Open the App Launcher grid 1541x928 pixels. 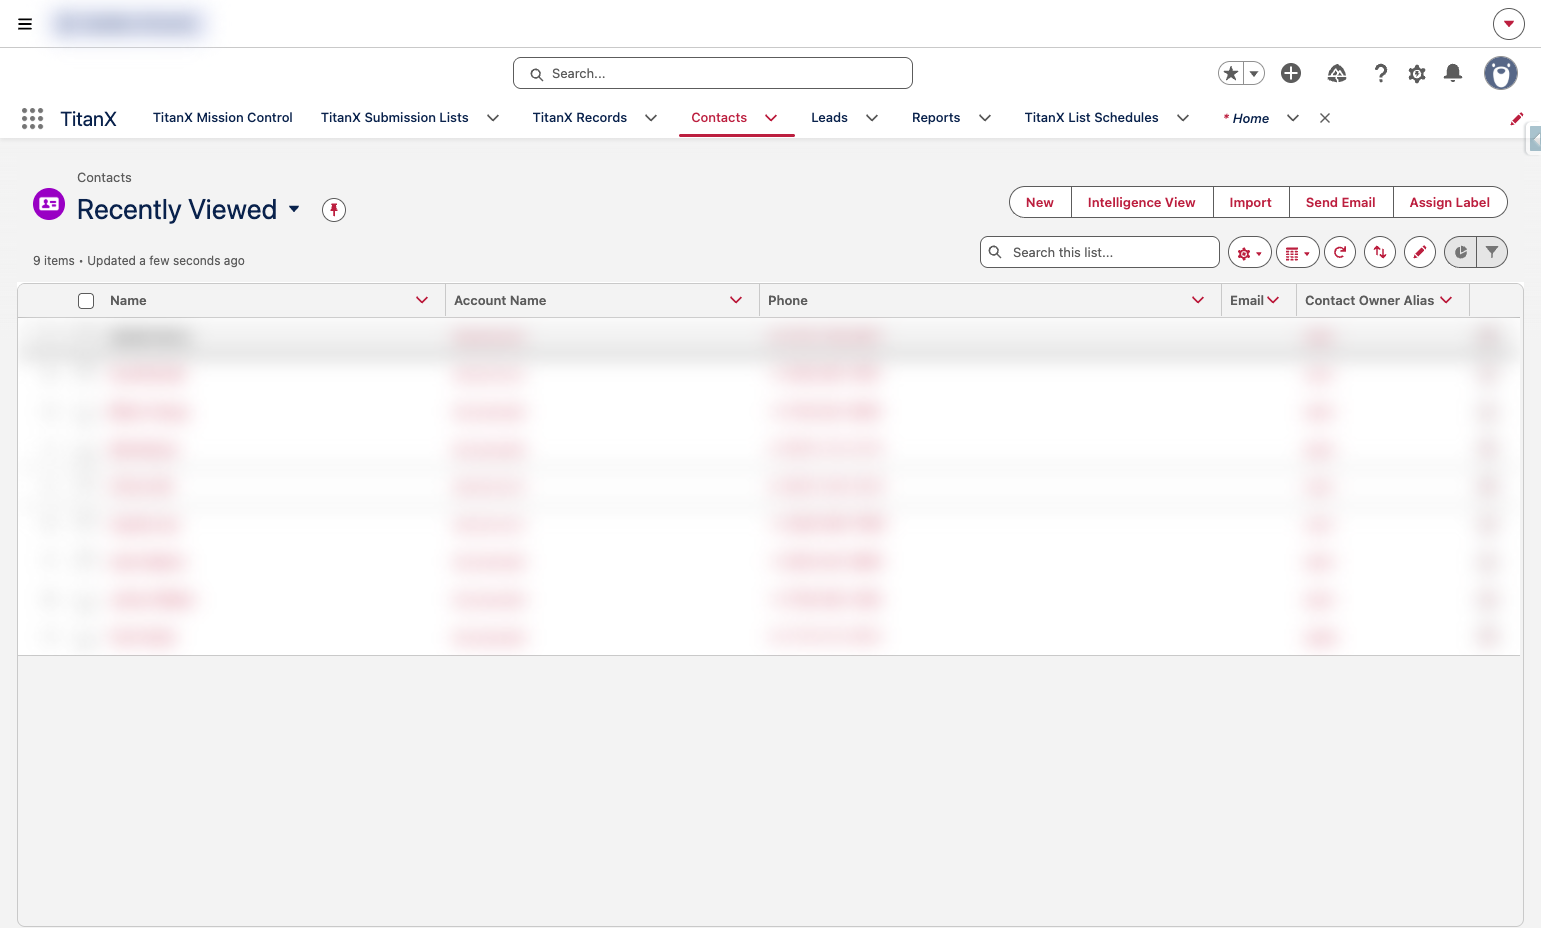click(32, 119)
